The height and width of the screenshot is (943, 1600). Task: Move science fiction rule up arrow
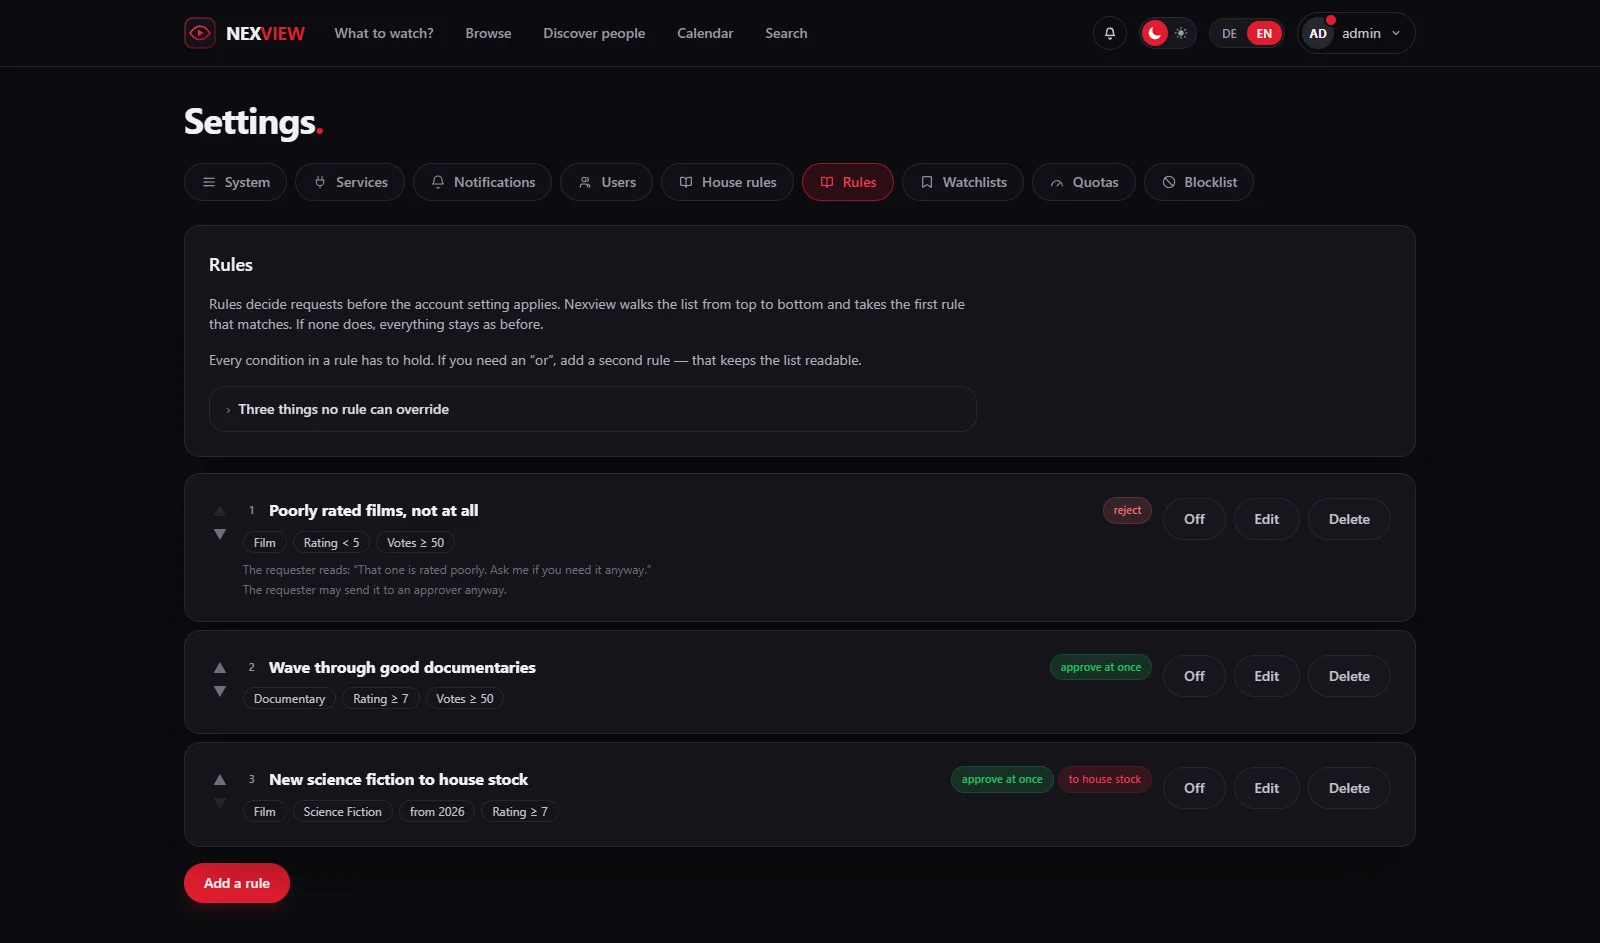[220, 779]
